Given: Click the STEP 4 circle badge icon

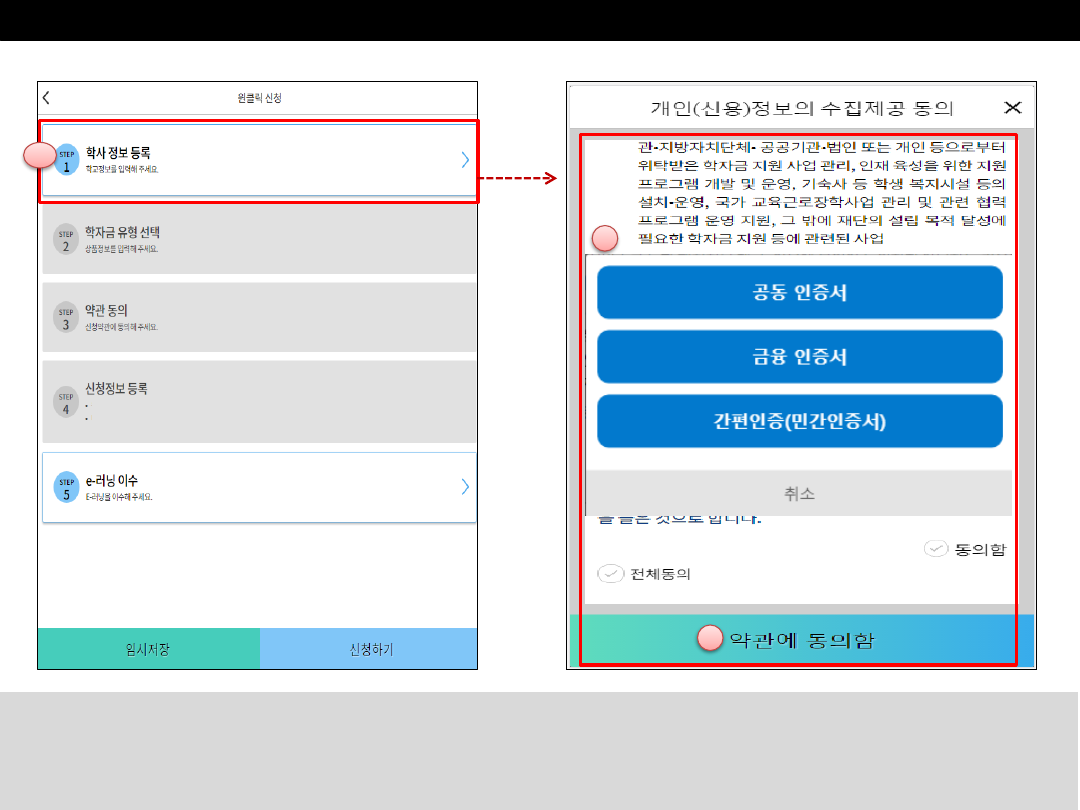Looking at the screenshot, I should point(66,402).
